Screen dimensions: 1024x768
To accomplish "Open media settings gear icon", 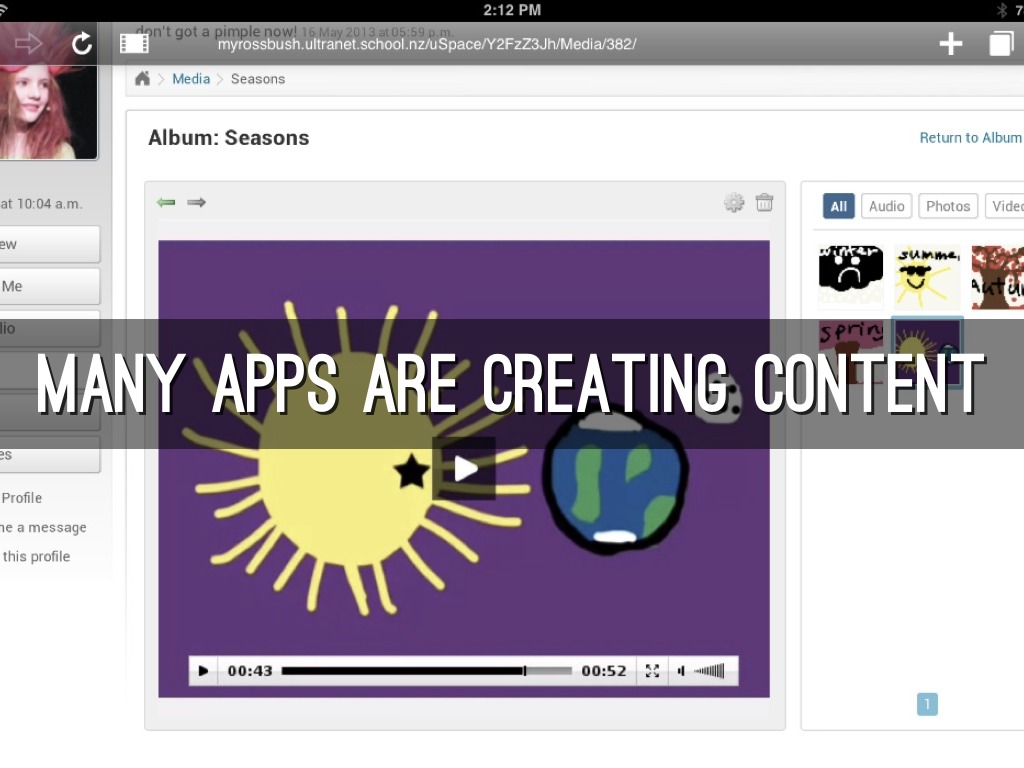I will click(x=734, y=203).
